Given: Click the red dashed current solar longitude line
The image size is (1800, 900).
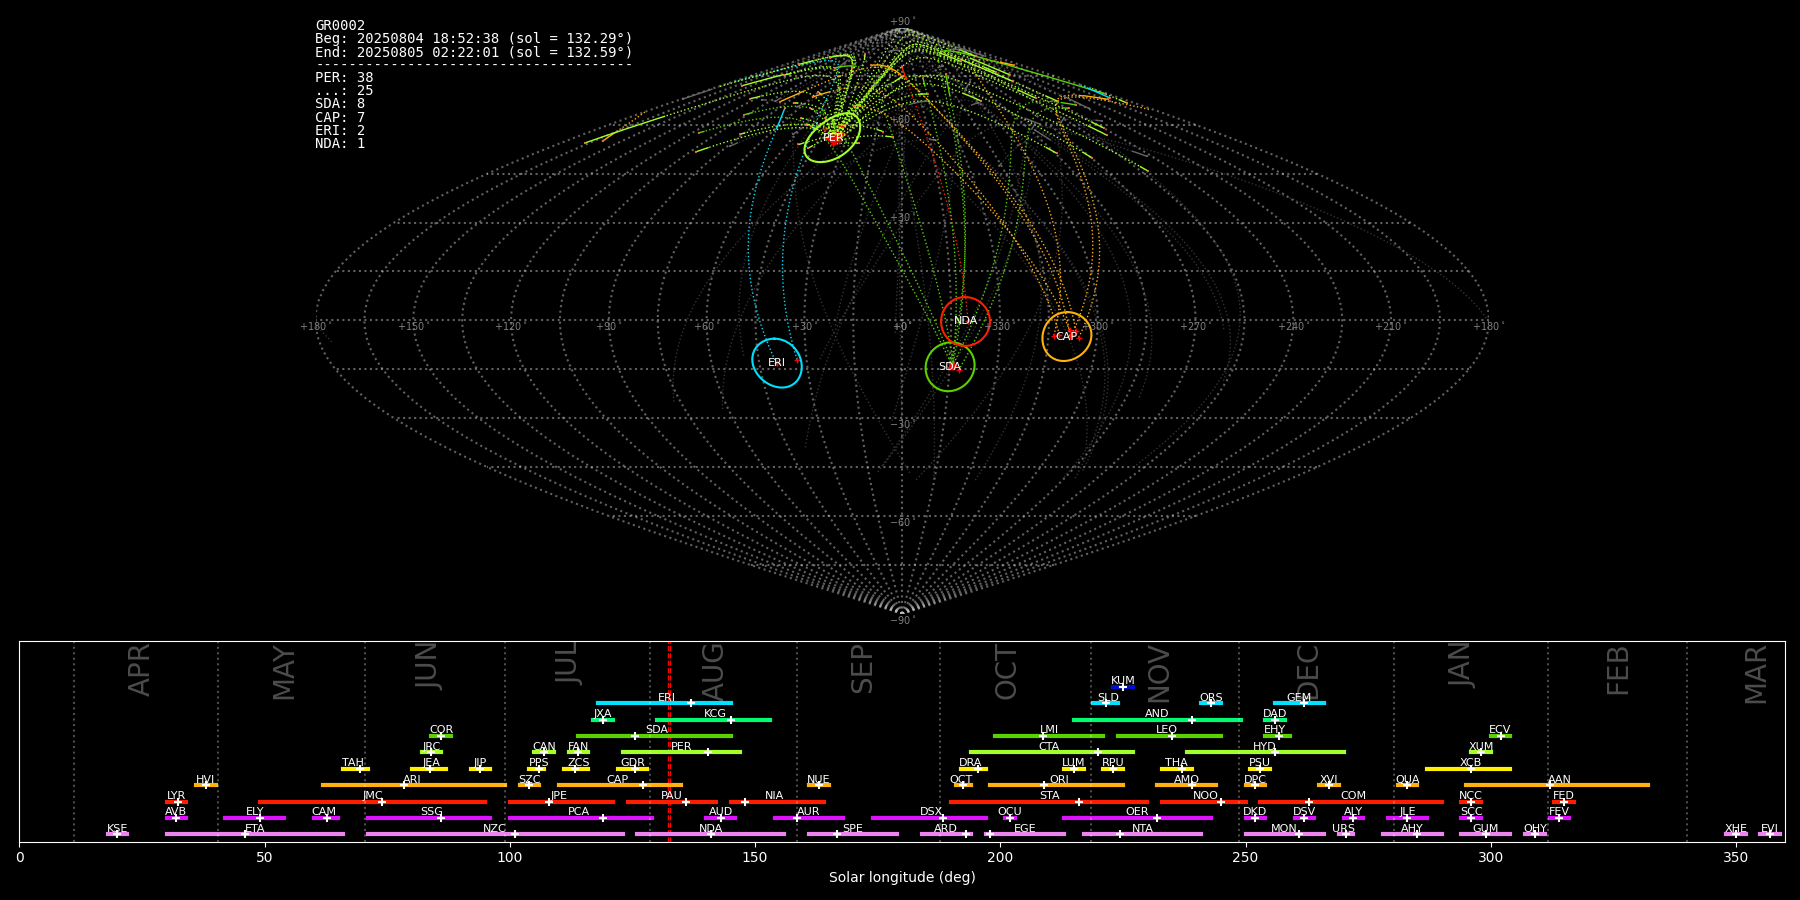Looking at the screenshot, I should (669, 741).
